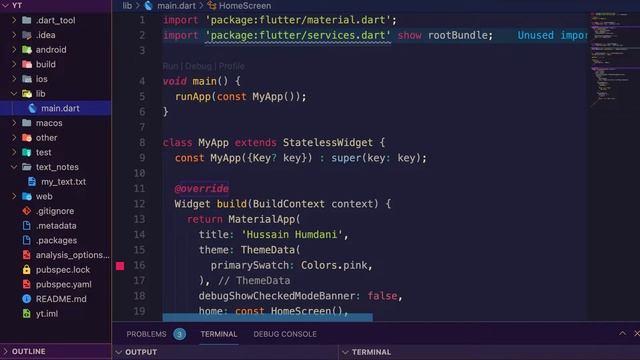
Task: Click the .idea folder icon
Action: (x=27, y=35)
